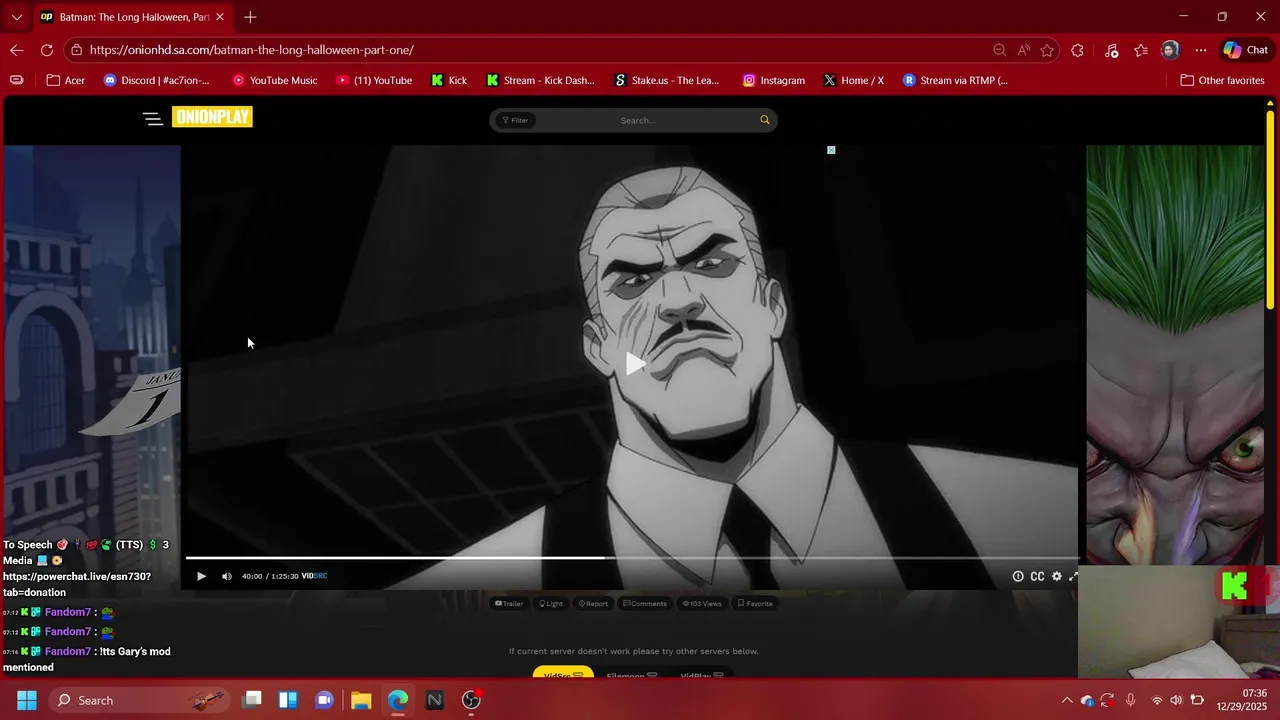Screen dimensions: 1280x720
Task: Open a new browser tab
Action: (250, 17)
